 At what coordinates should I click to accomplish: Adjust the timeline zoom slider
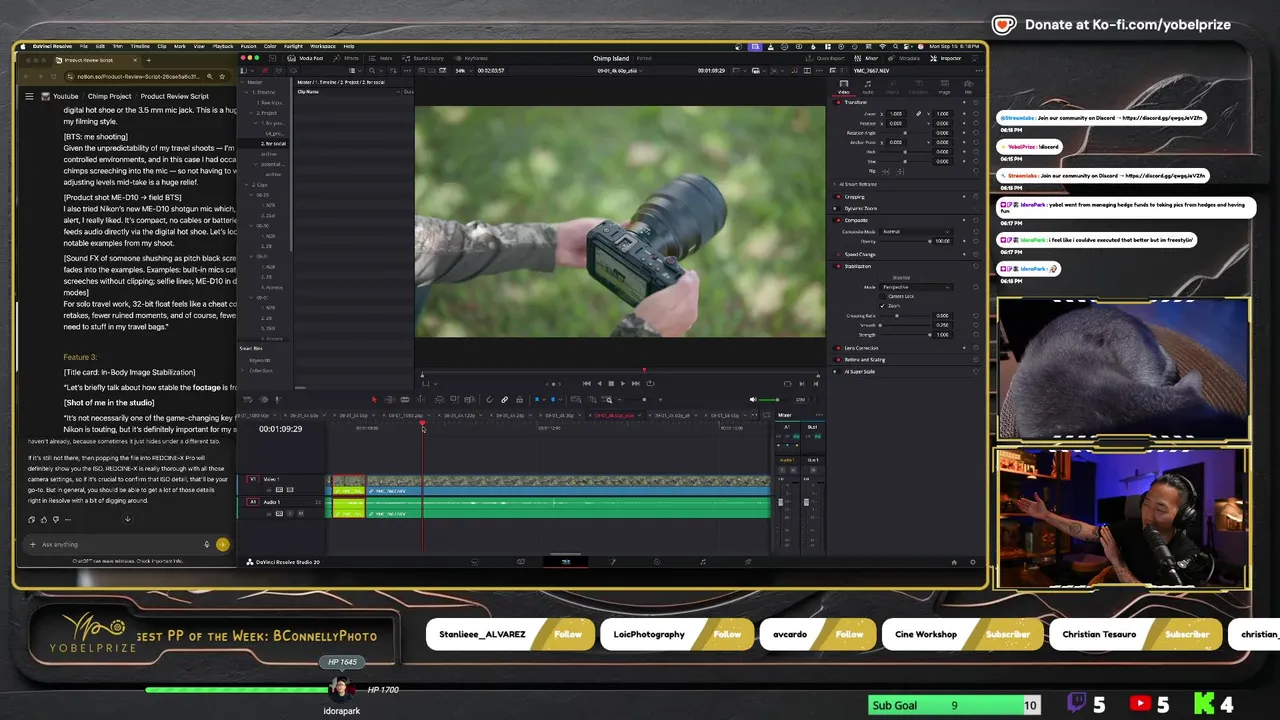click(x=644, y=400)
